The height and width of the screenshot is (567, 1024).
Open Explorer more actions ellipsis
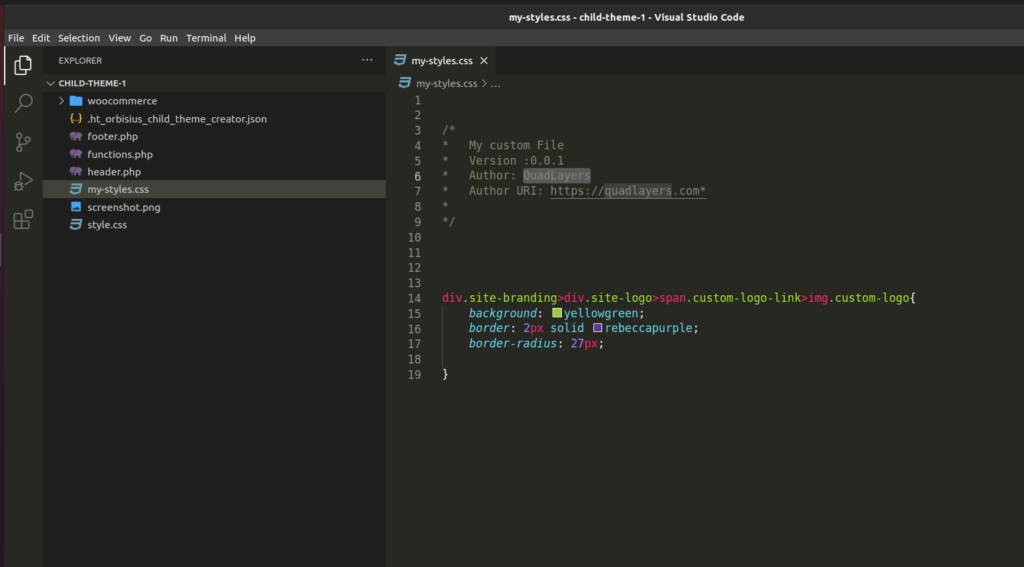coord(367,60)
